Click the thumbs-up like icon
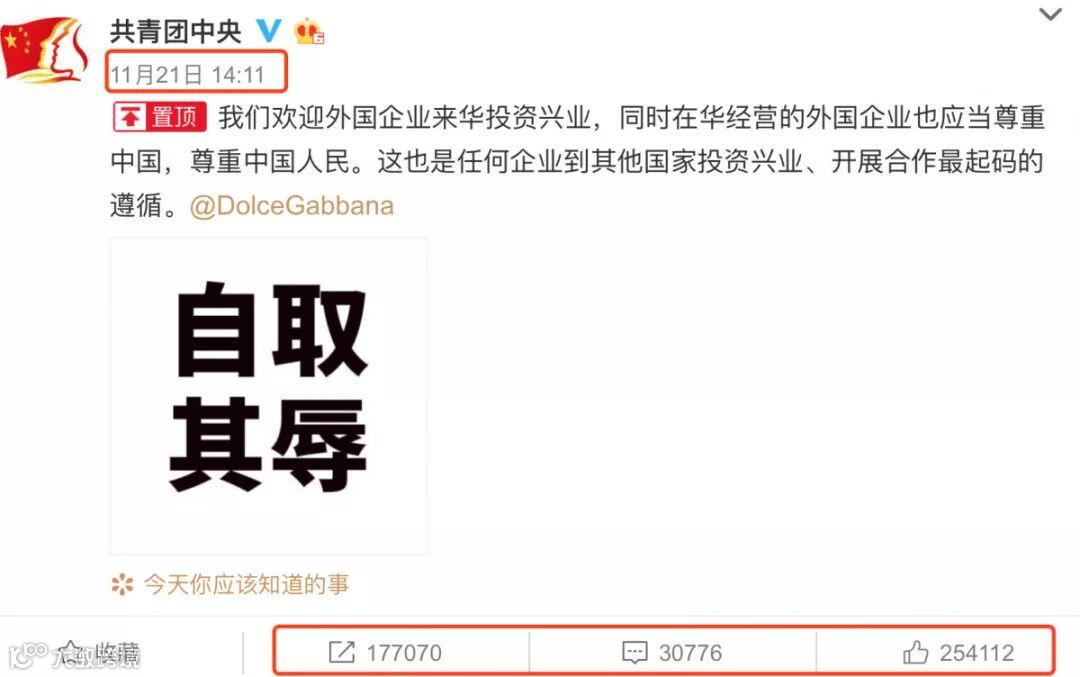This screenshot has height=677, width=1080. coord(915,652)
